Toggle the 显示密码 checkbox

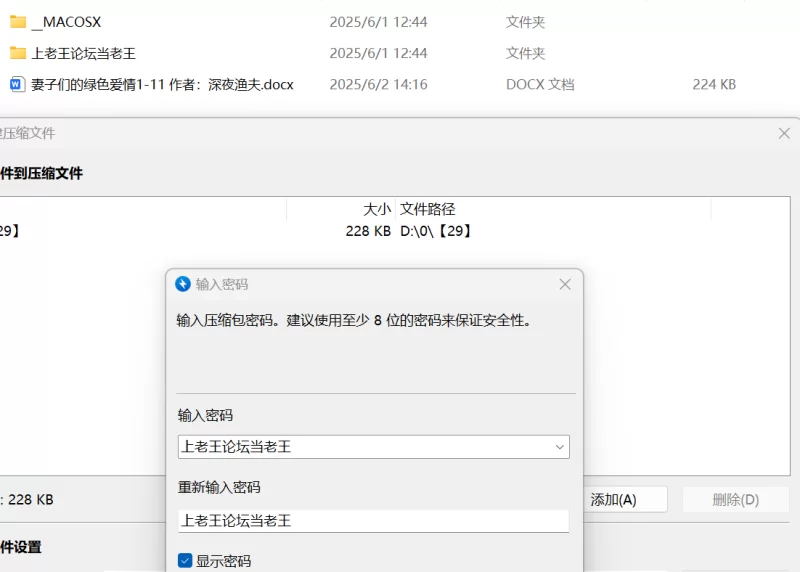[185, 561]
